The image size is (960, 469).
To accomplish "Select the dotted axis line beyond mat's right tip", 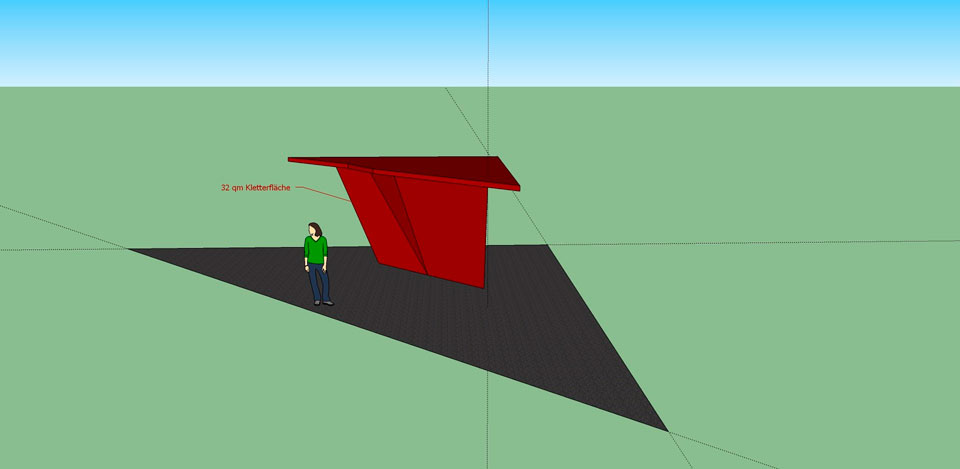I will 720,454.
